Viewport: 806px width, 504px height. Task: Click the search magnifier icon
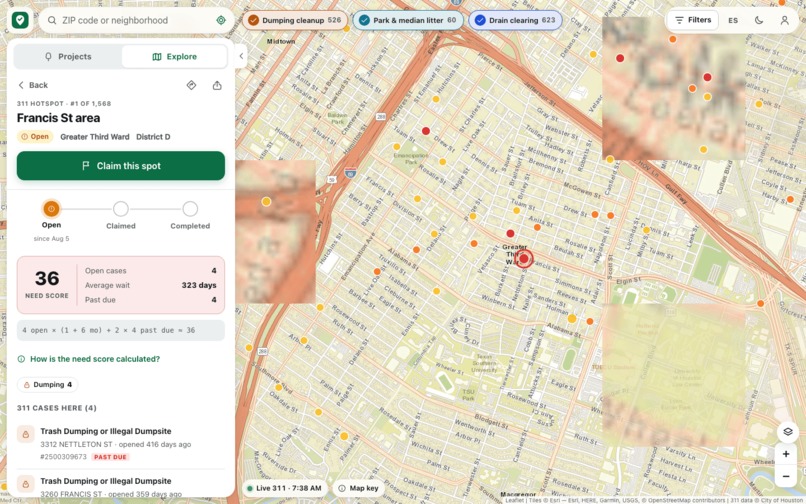pyautogui.click(x=52, y=20)
